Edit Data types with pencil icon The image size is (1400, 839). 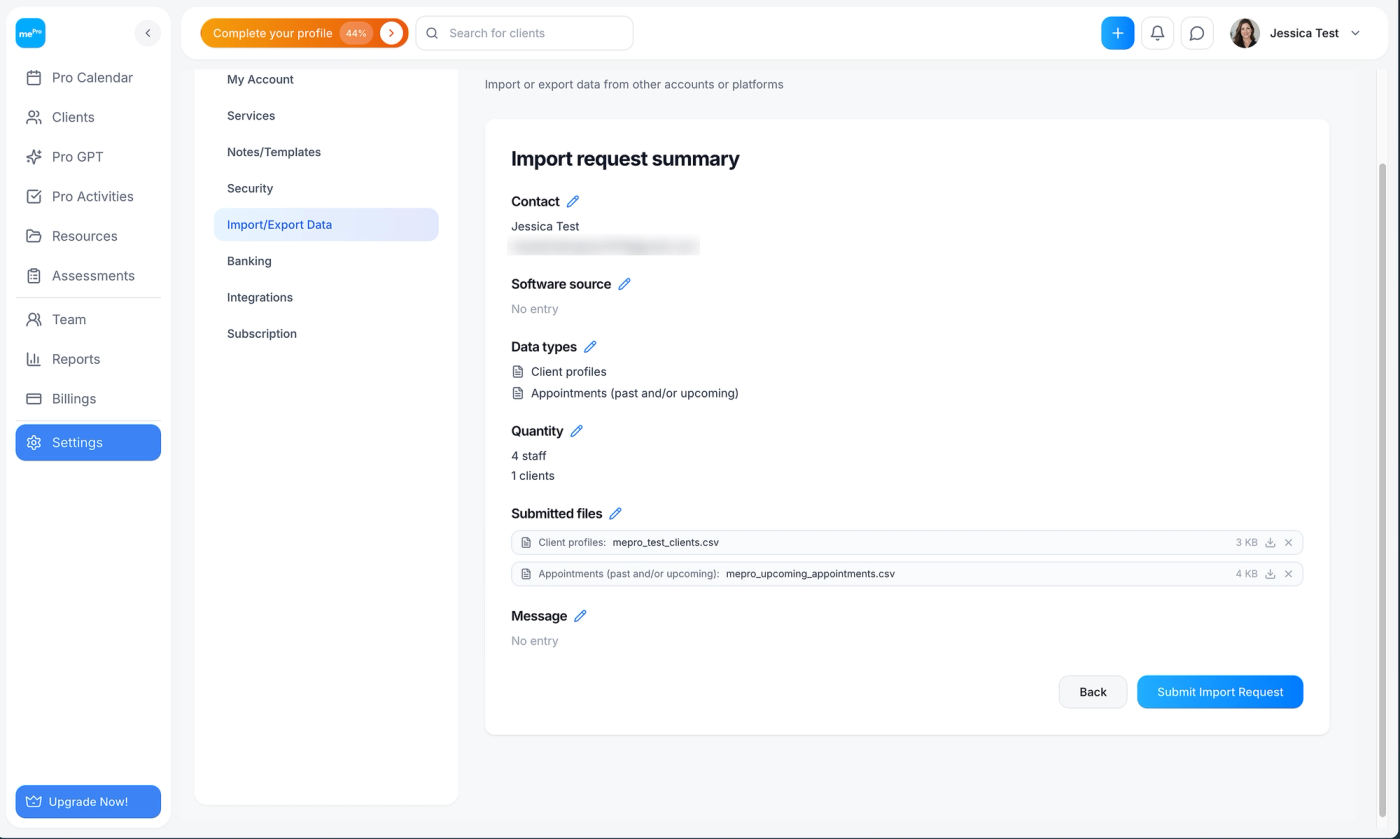[x=590, y=347]
